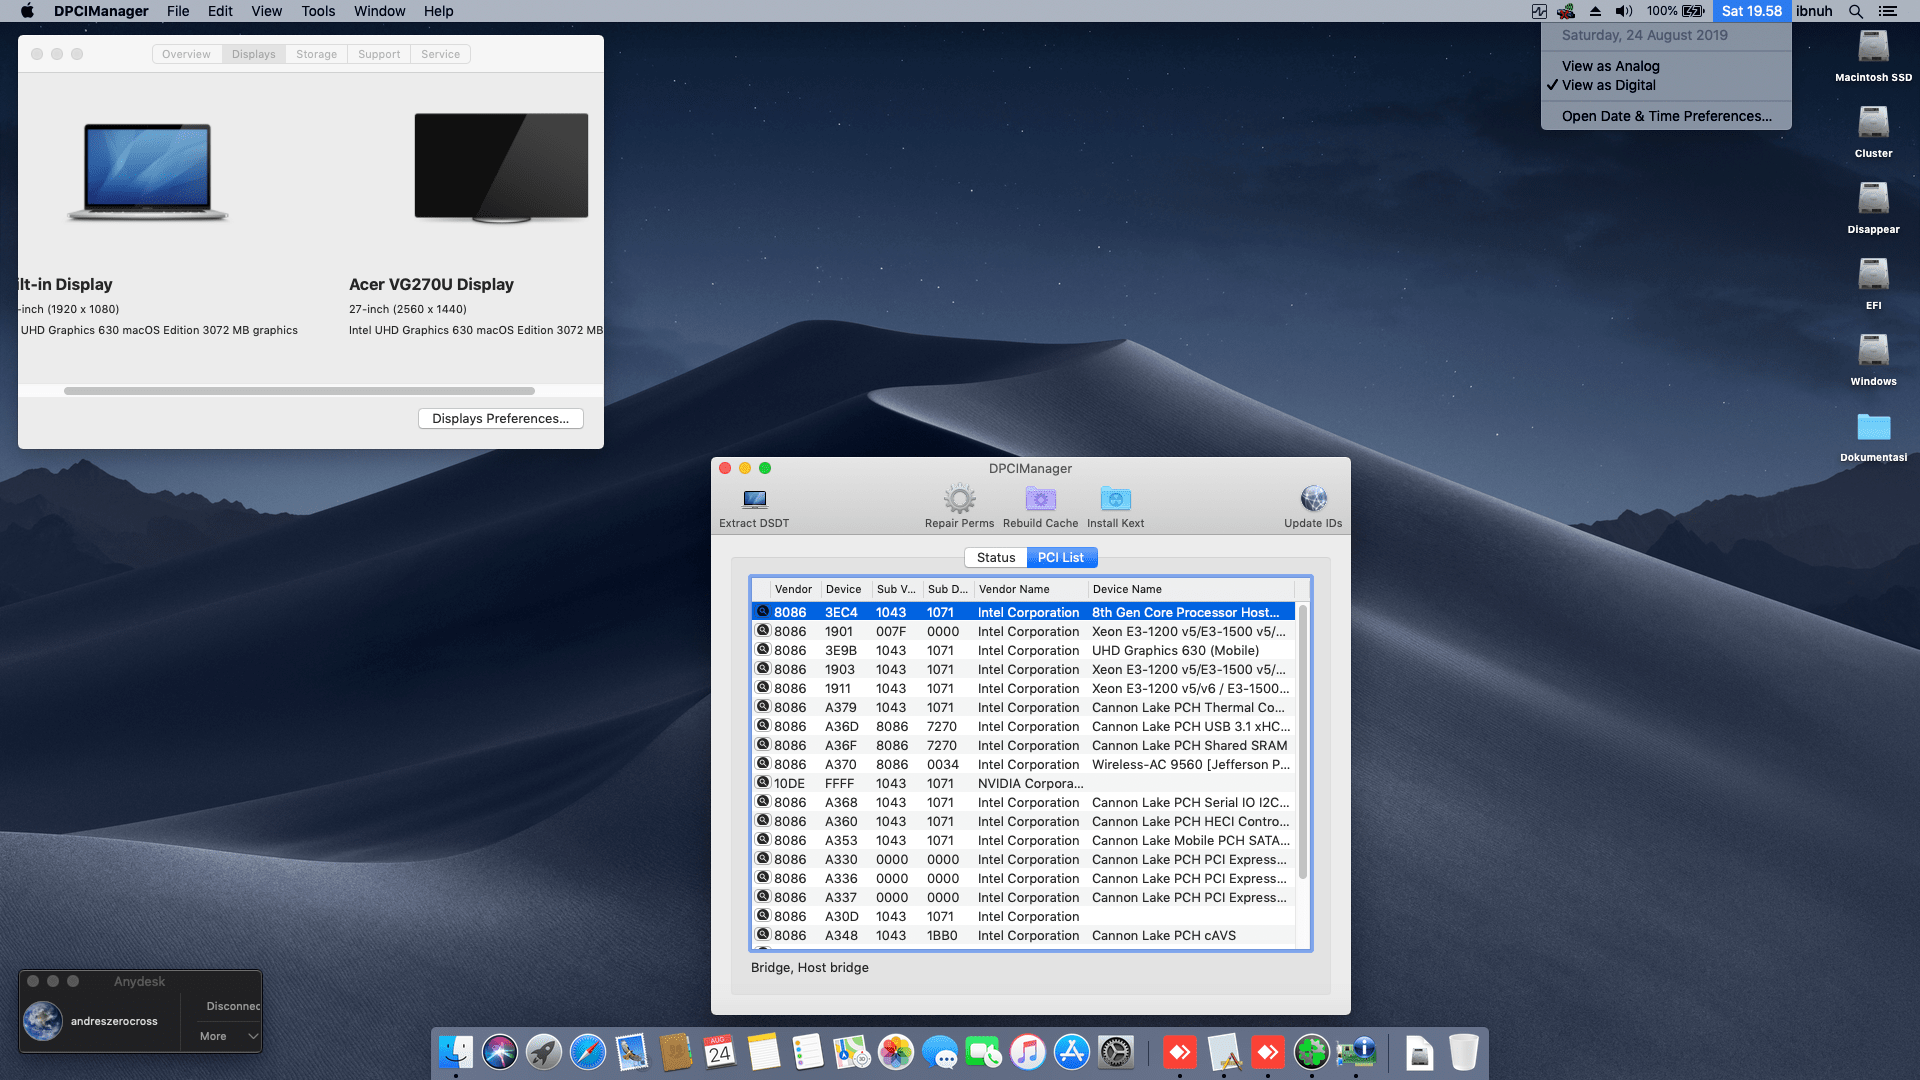This screenshot has height=1080, width=1920.
Task: Switch to the Overview tab
Action: pos(186,54)
